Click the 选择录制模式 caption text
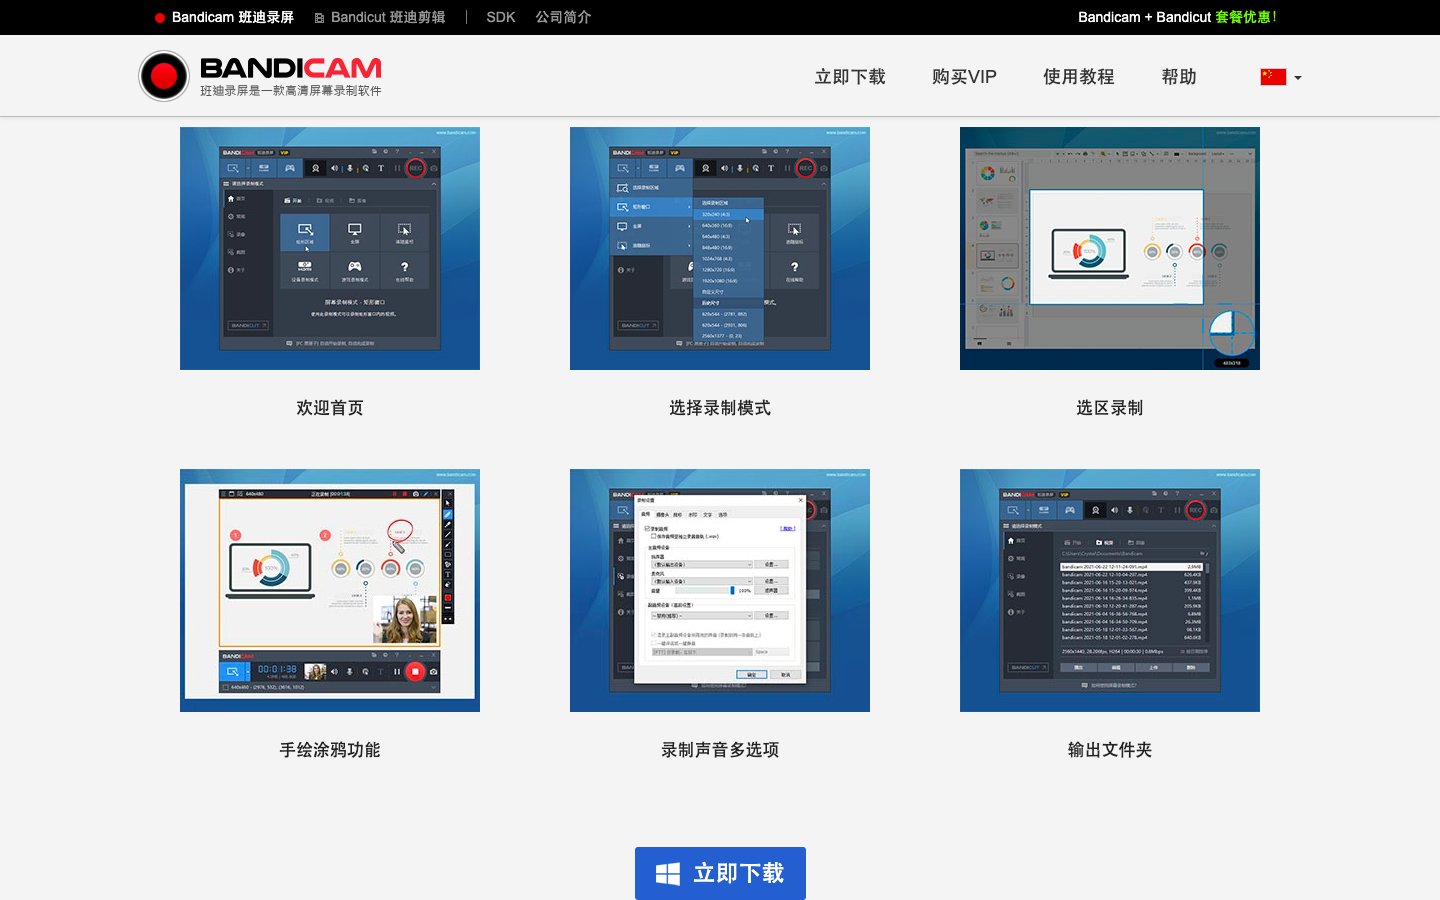Image resolution: width=1440 pixels, height=900 pixels. click(720, 408)
